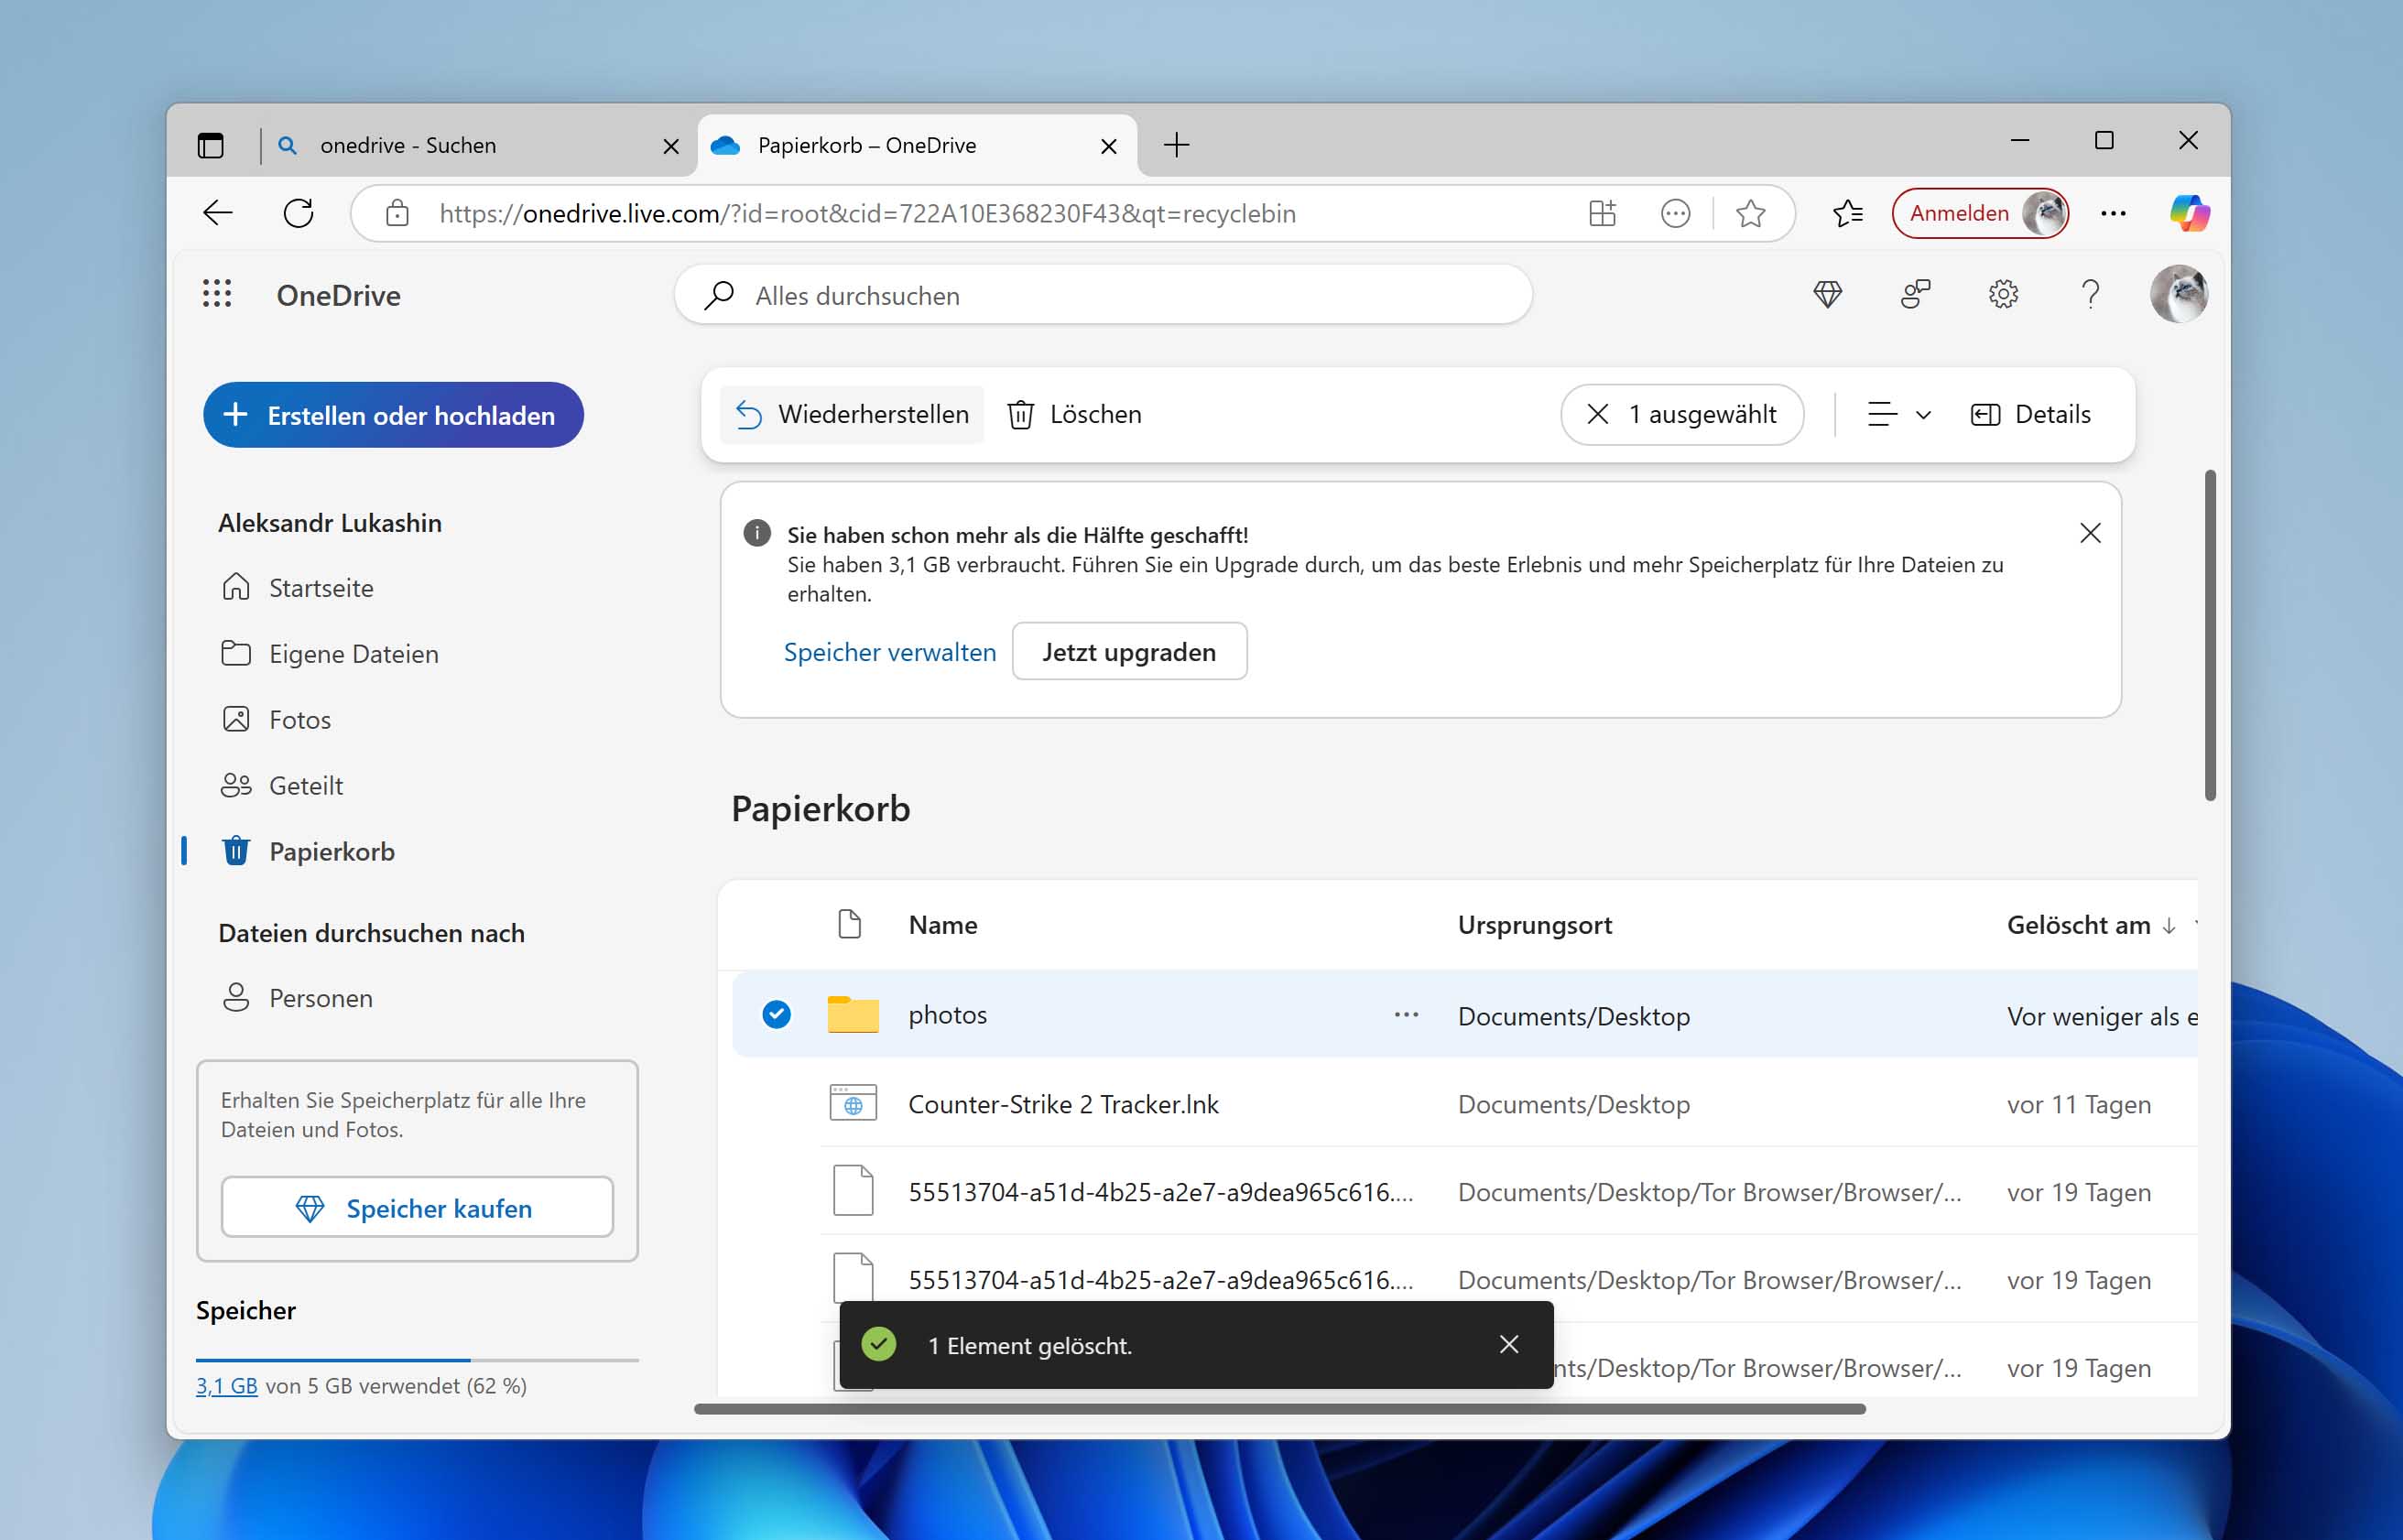Clear the '1 ausgewählt' selection
Viewport: 2403px width, 1540px height.
point(1598,414)
